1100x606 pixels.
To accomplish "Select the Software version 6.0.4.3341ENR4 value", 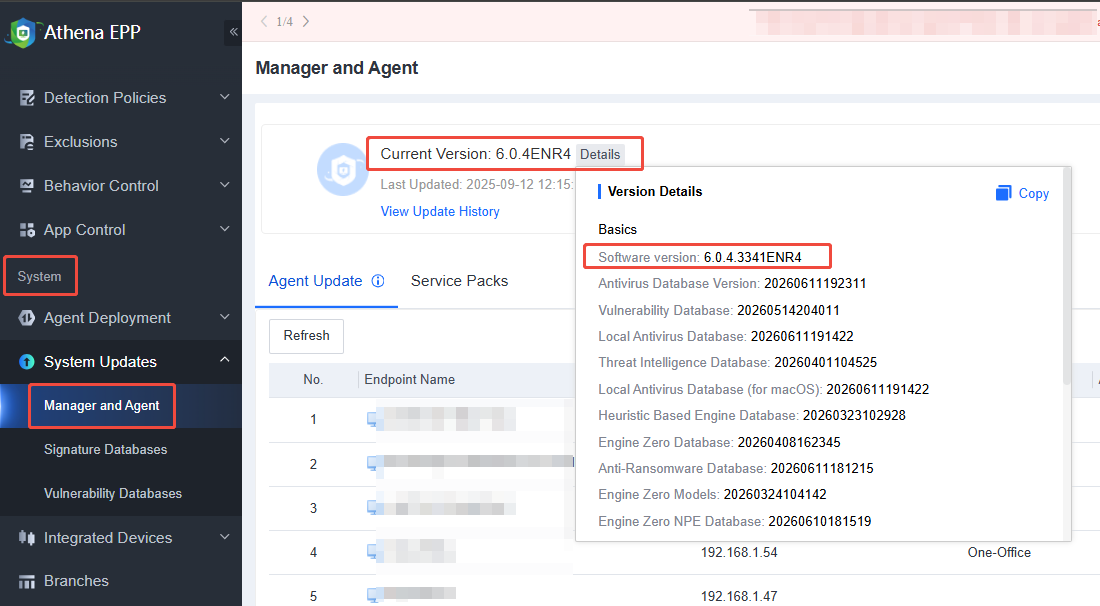I will pos(753,257).
